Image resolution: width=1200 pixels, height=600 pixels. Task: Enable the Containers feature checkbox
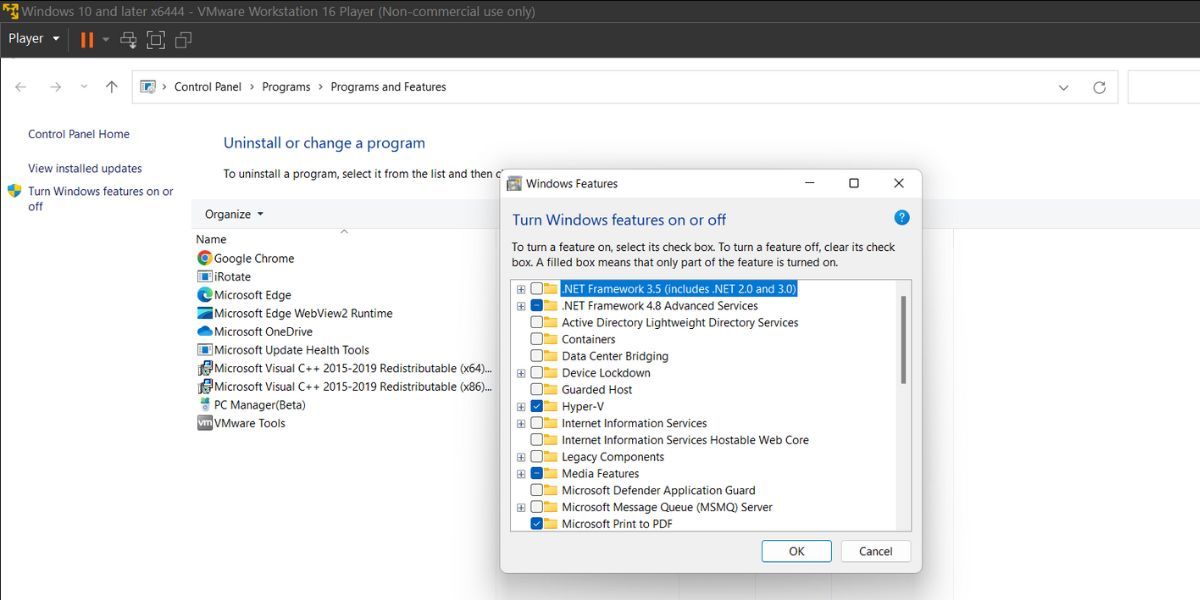[537, 339]
